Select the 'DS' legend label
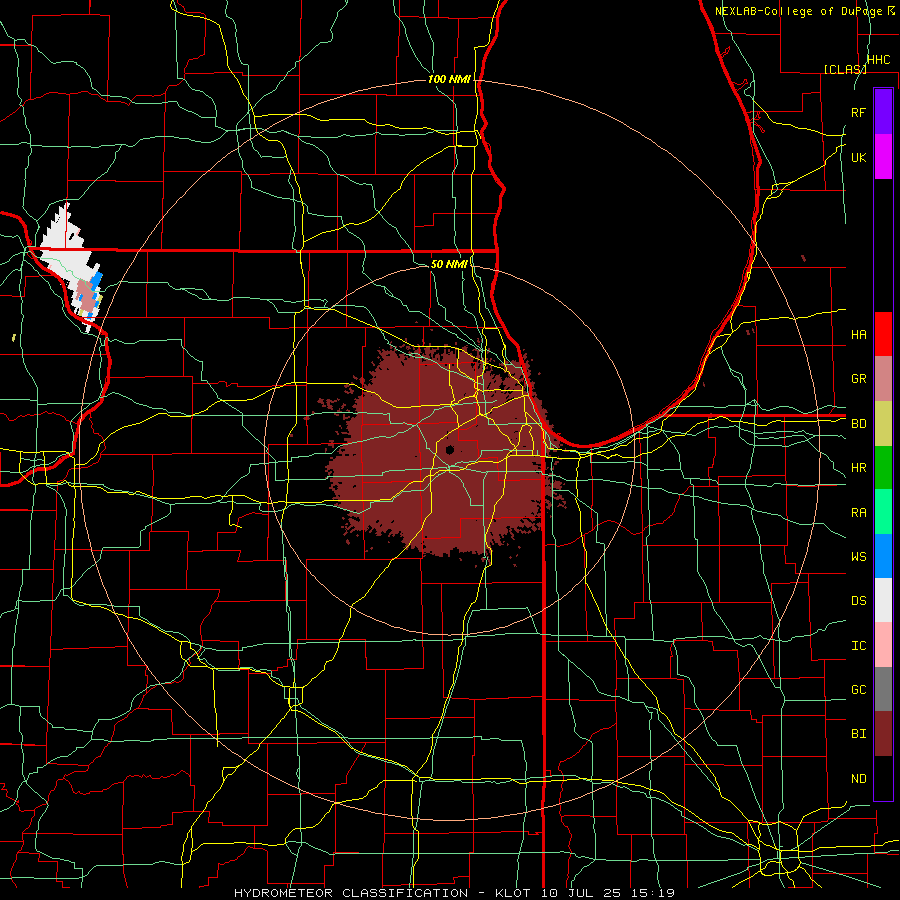The height and width of the screenshot is (900, 900). (858, 601)
